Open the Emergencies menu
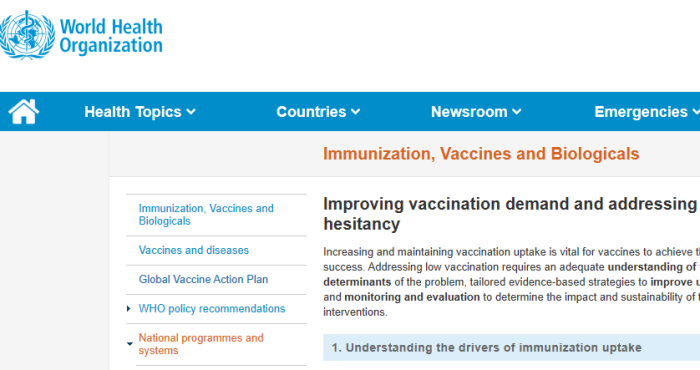The height and width of the screenshot is (370, 700). coord(647,112)
